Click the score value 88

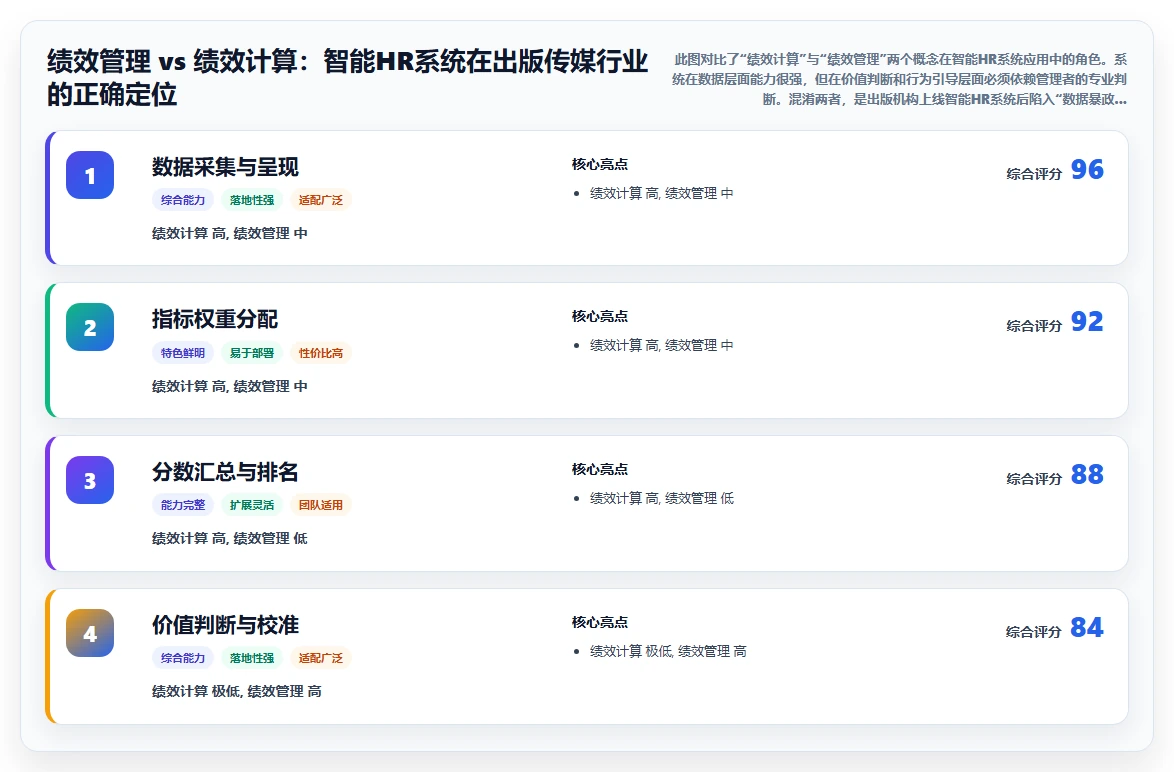pyautogui.click(x=1087, y=474)
